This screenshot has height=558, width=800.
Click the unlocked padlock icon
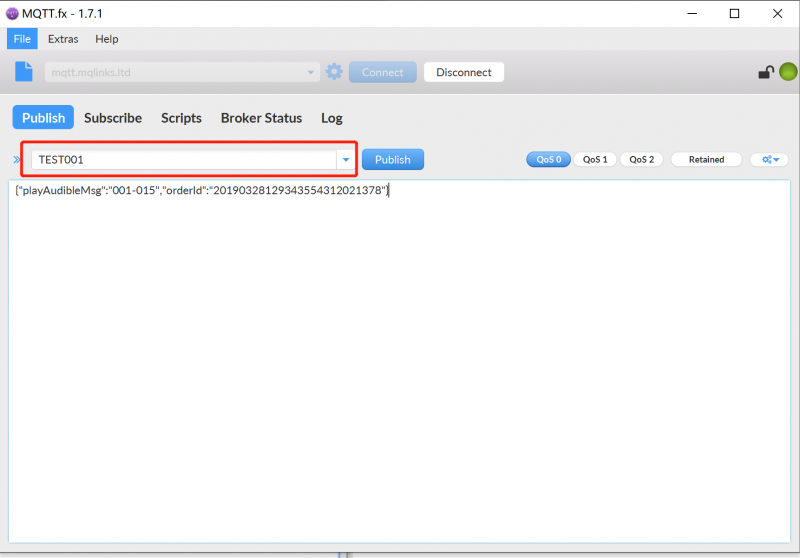tap(766, 72)
